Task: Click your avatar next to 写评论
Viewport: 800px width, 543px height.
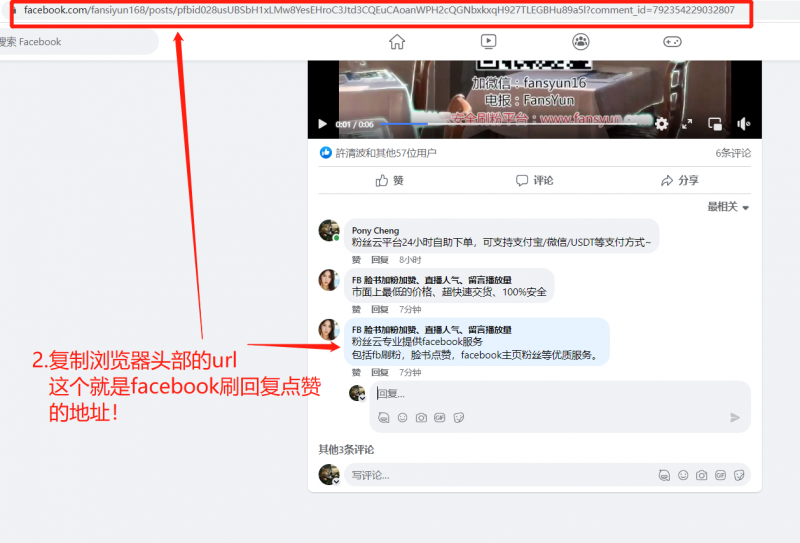Action: pos(329,475)
